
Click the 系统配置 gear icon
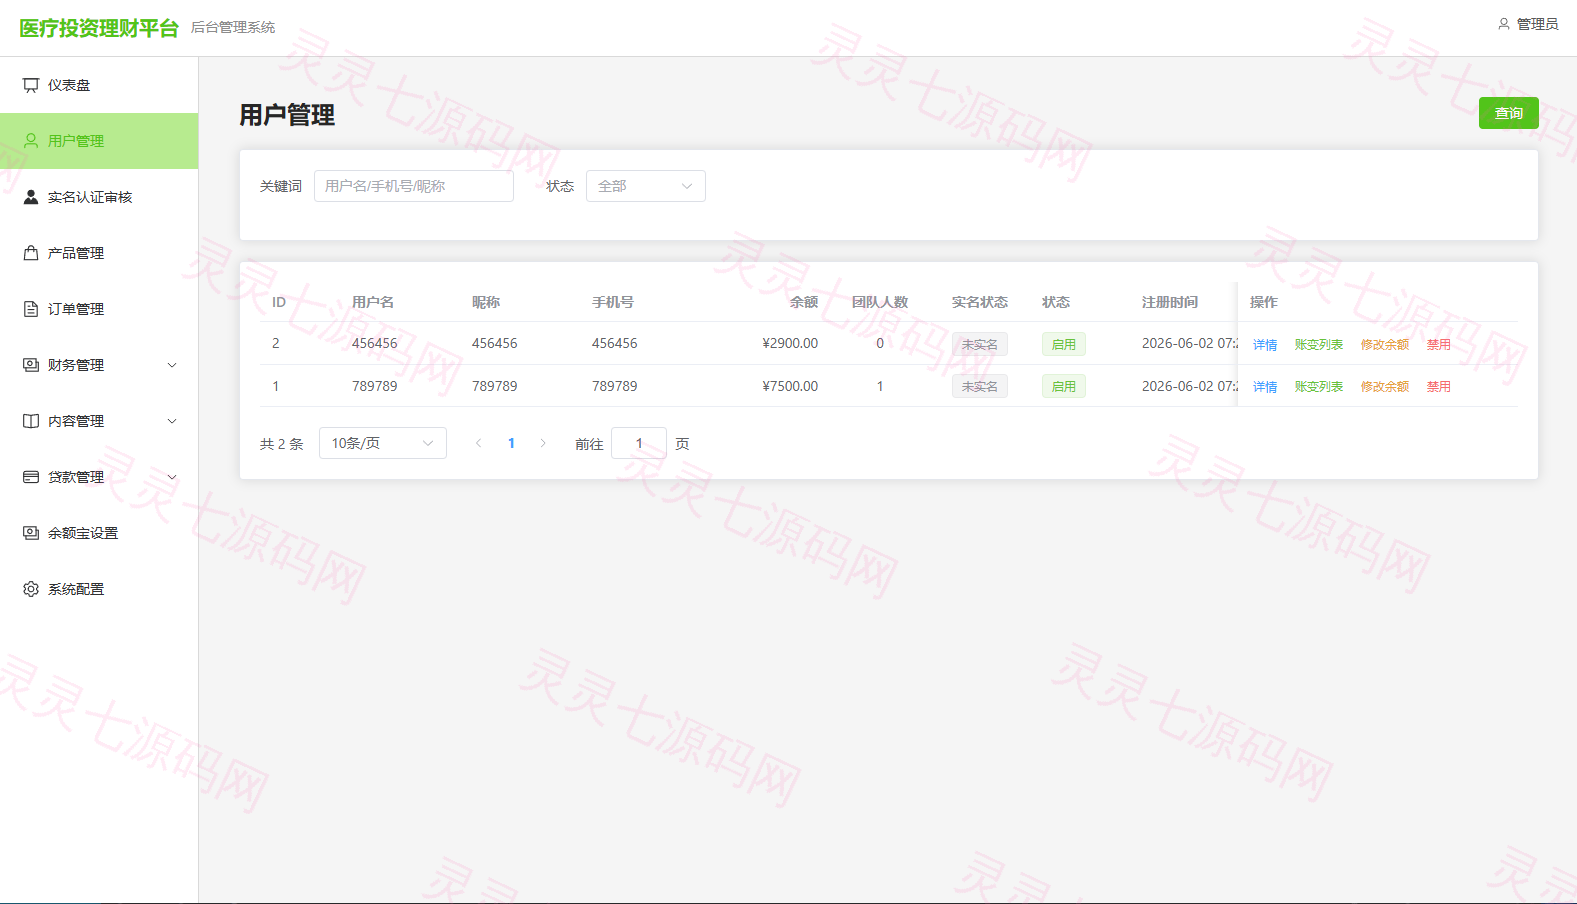click(x=31, y=589)
